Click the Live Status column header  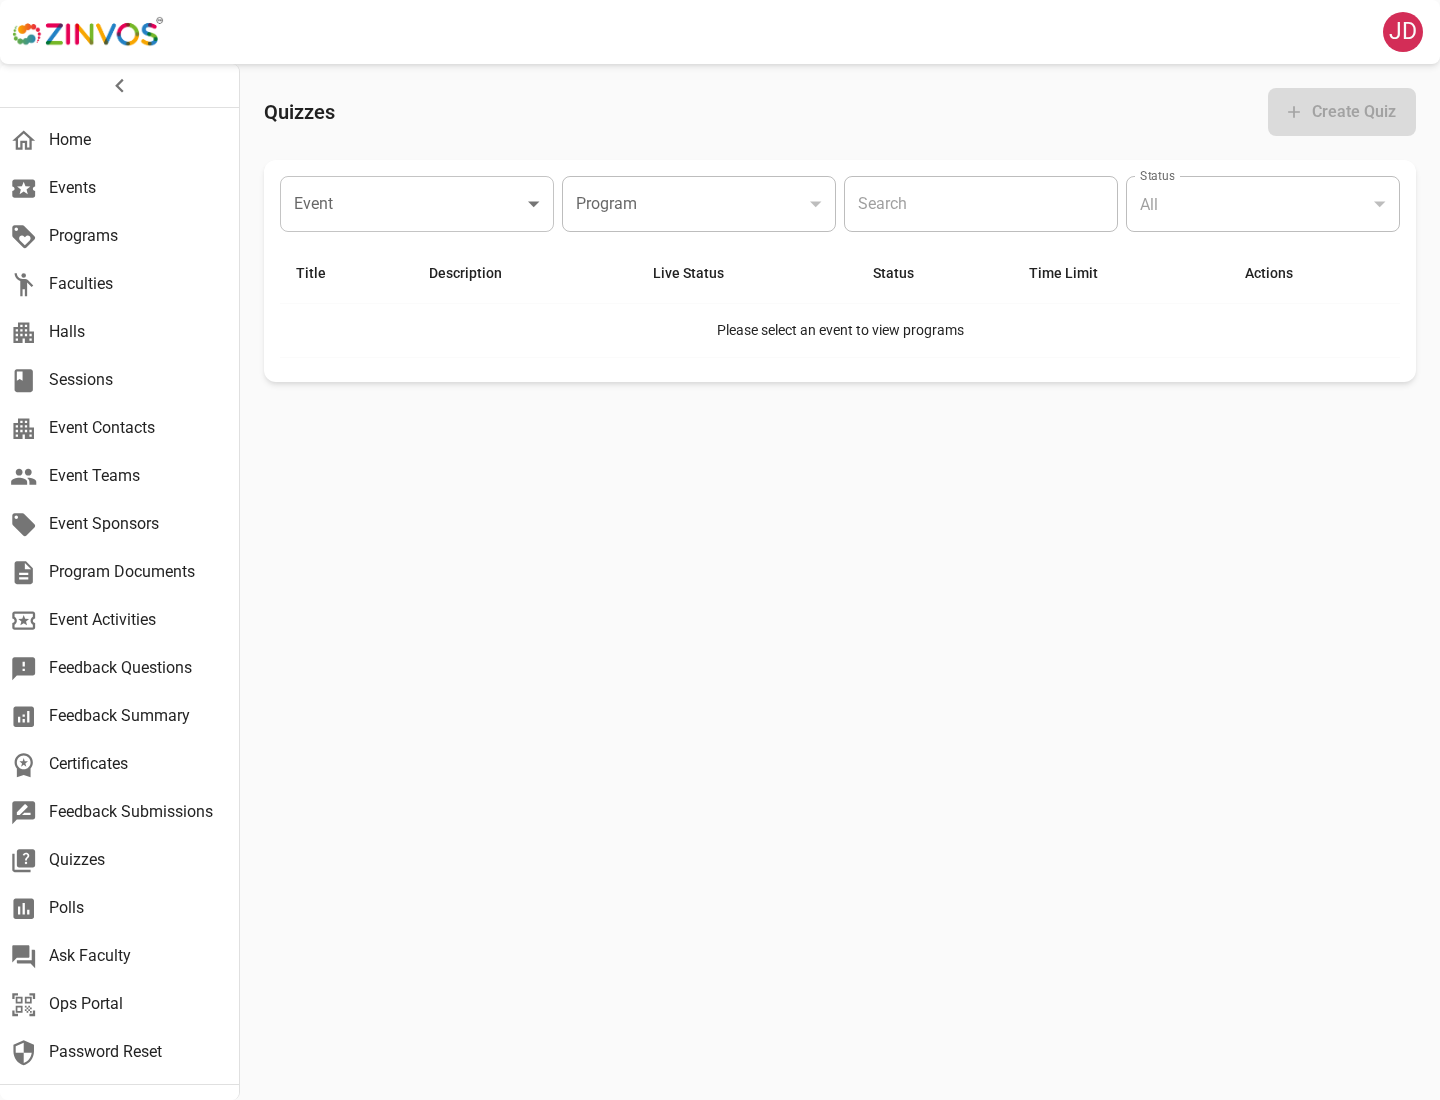(x=688, y=273)
